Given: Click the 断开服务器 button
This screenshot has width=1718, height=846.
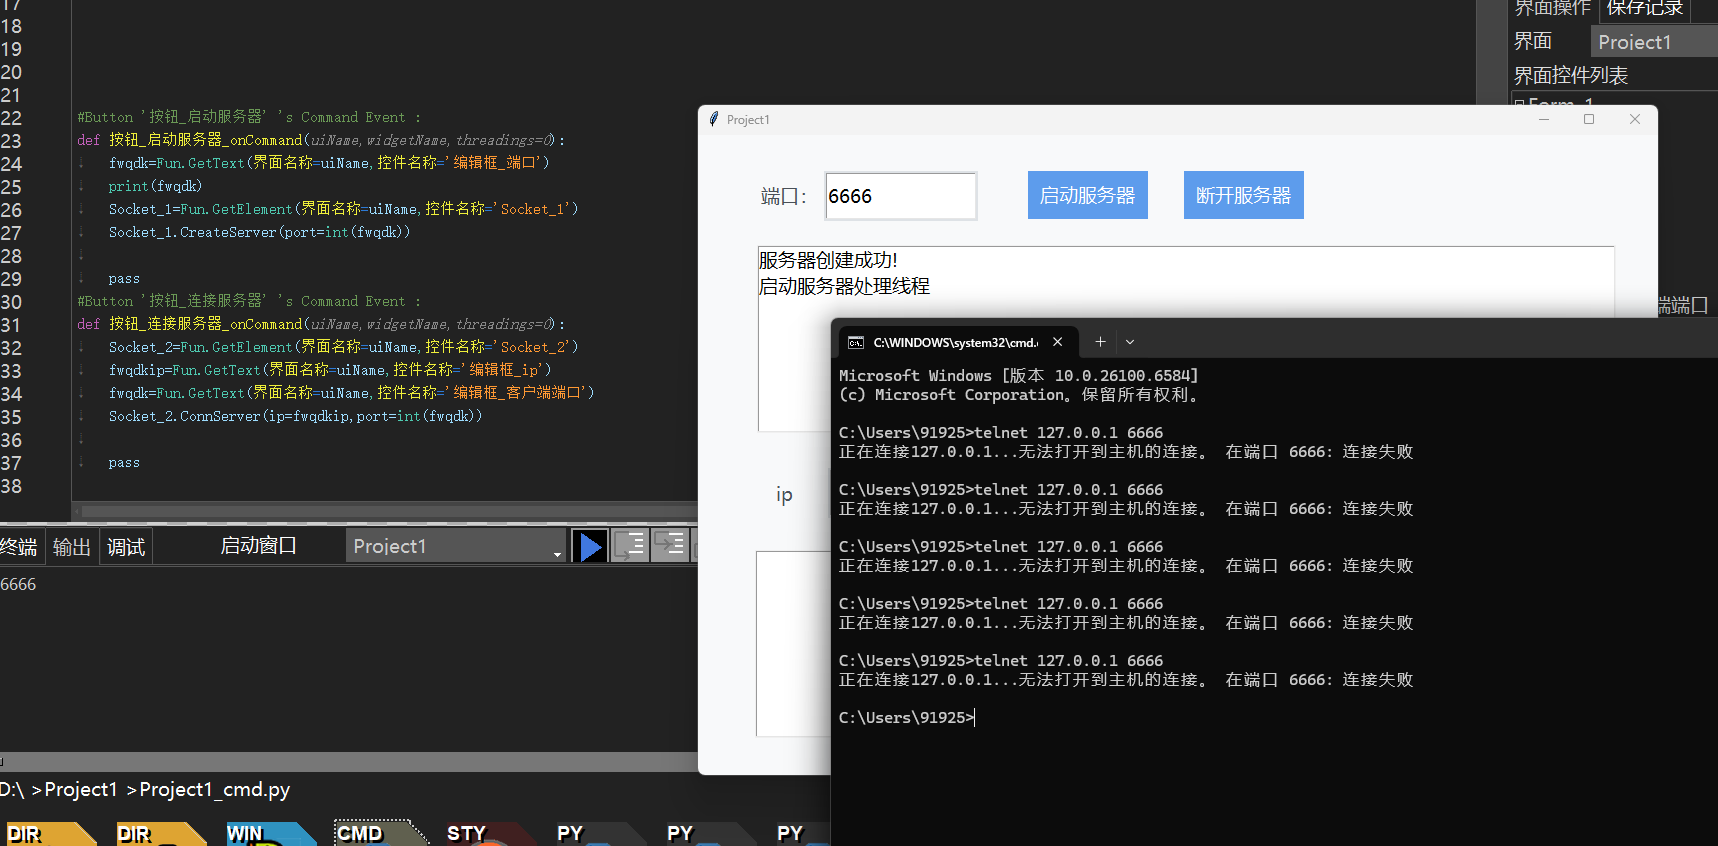Looking at the screenshot, I should coord(1243,195).
